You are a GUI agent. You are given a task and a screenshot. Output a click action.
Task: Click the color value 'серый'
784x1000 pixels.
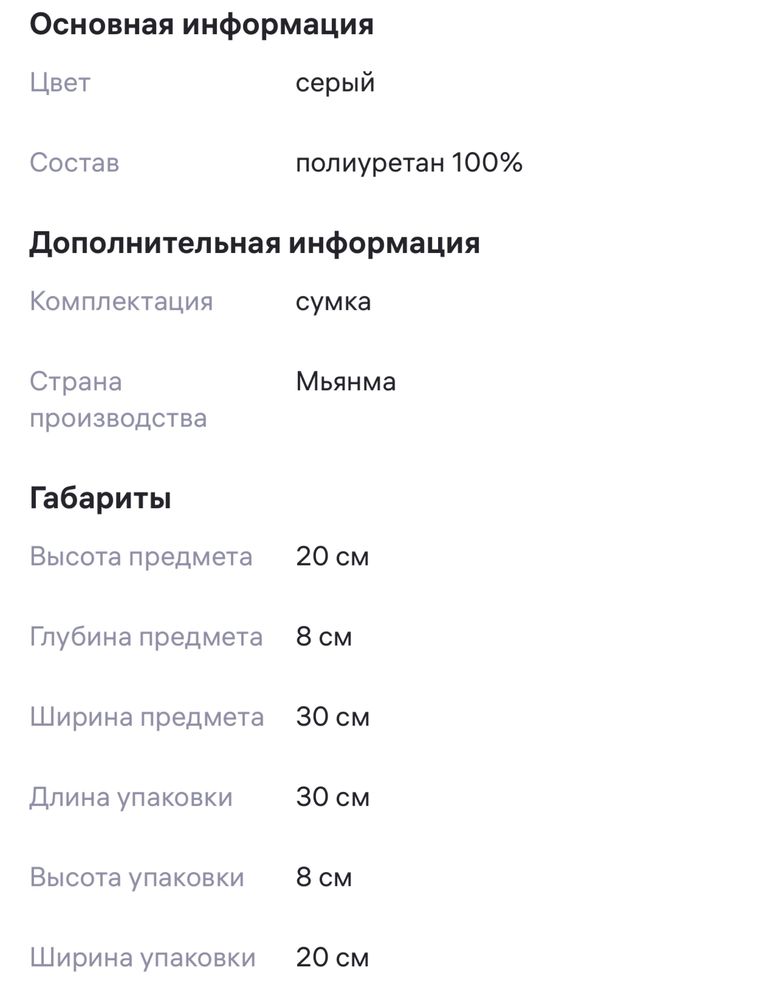(335, 84)
